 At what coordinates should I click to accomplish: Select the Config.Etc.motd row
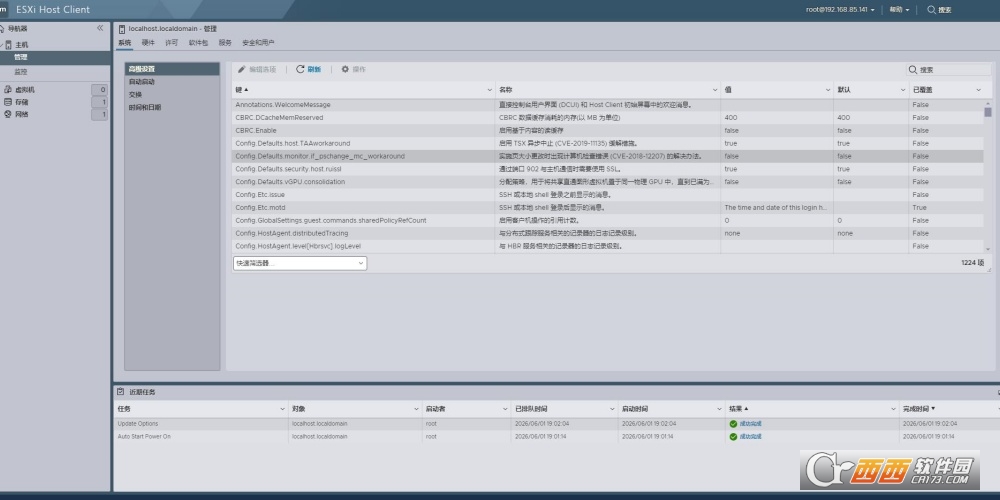point(608,207)
